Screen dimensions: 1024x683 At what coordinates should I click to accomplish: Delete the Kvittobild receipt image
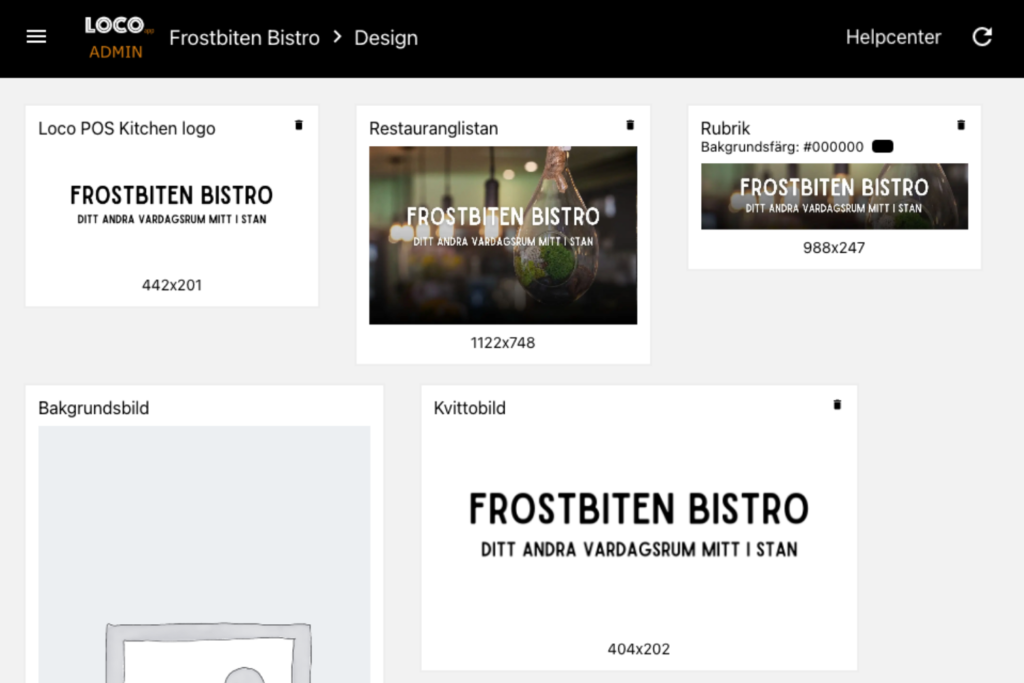(x=837, y=405)
